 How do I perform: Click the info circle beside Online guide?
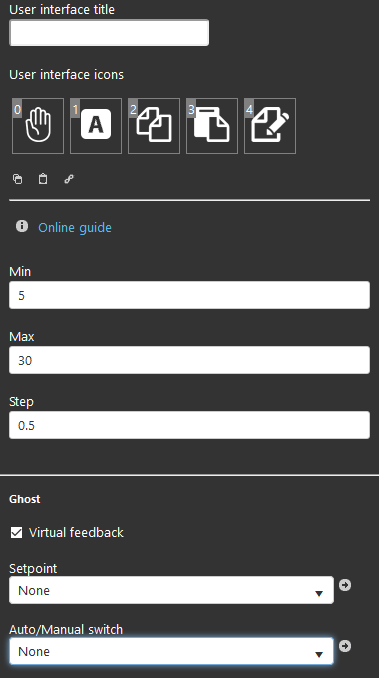pos(22,226)
